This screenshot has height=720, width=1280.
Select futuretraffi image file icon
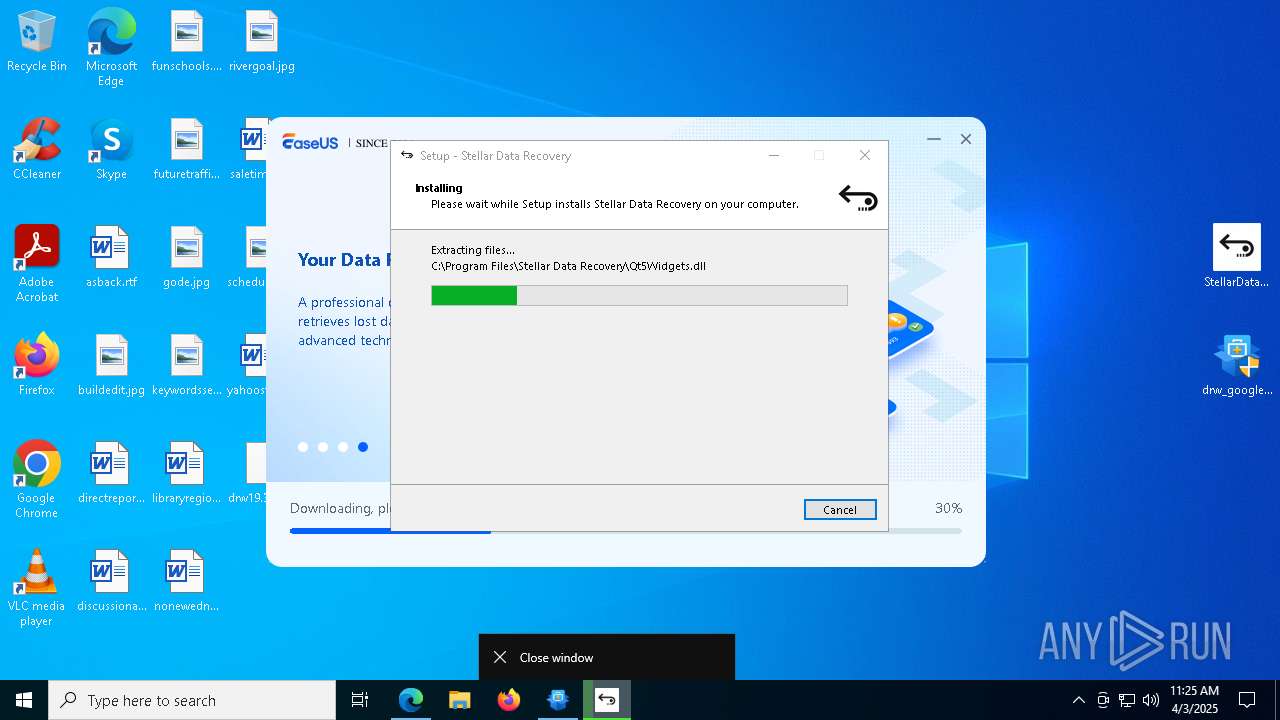tap(186, 150)
